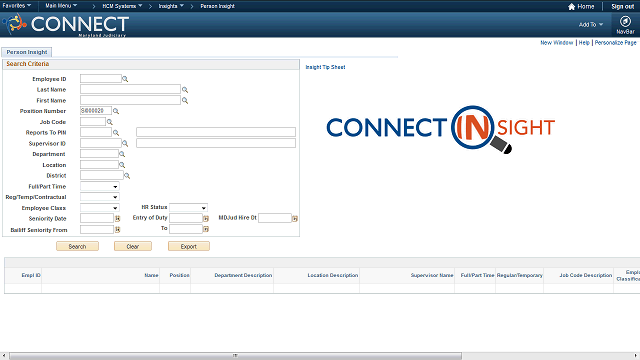Open First Name lookup magnifier
The width and height of the screenshot is (640, 360).
pyautogui.click(x=185, y=100)
